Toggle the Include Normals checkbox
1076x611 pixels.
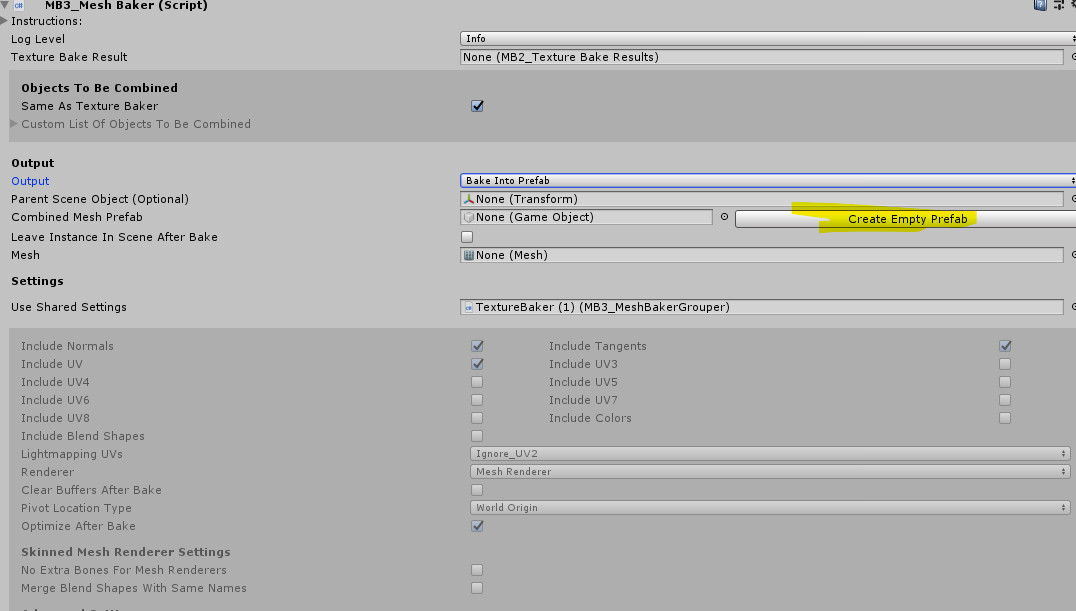coord(477,345)
